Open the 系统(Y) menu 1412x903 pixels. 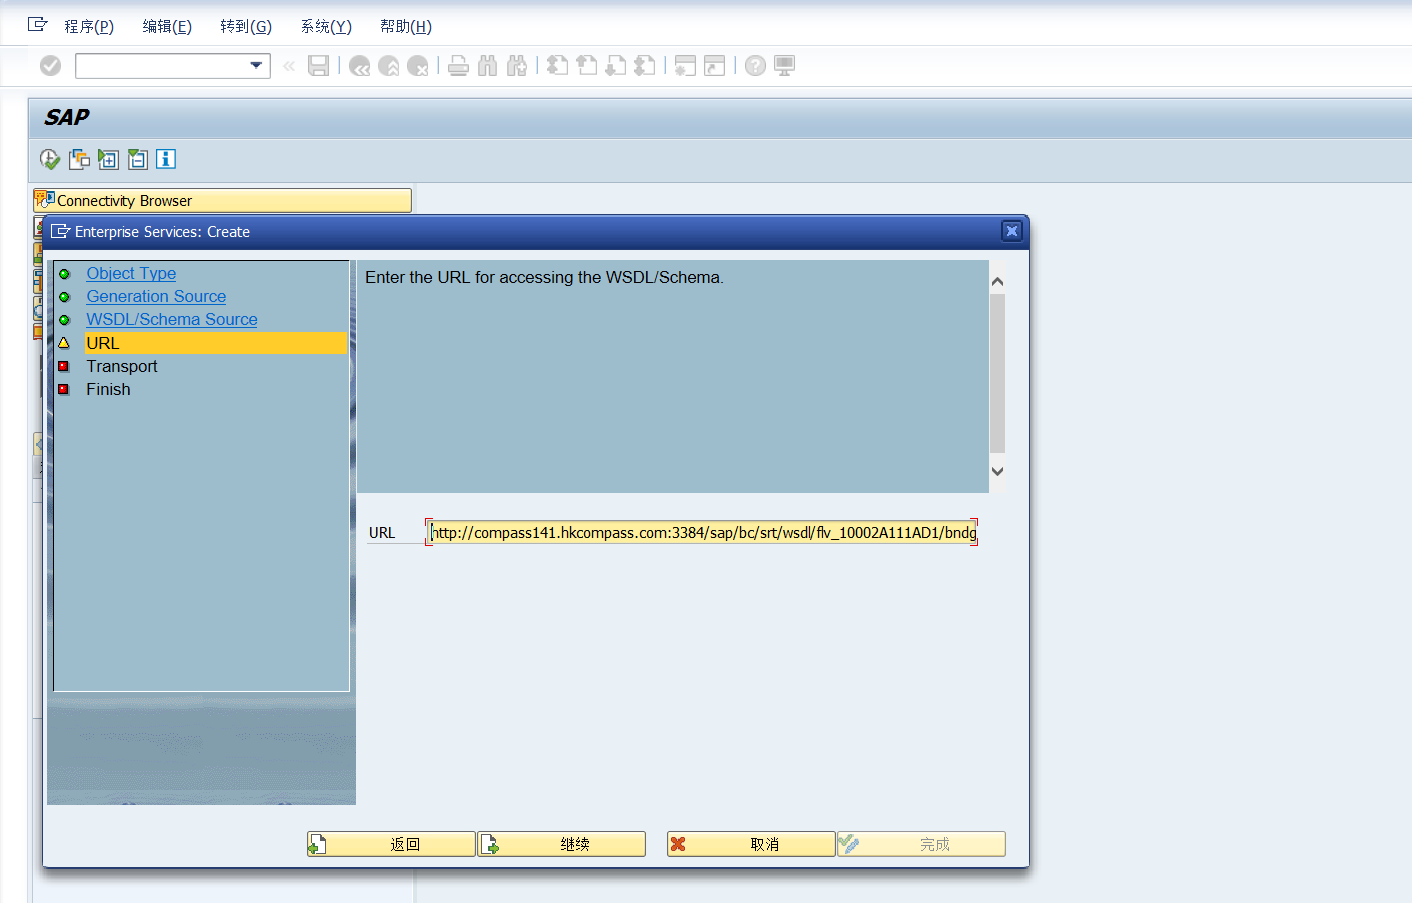pos(326,27)
